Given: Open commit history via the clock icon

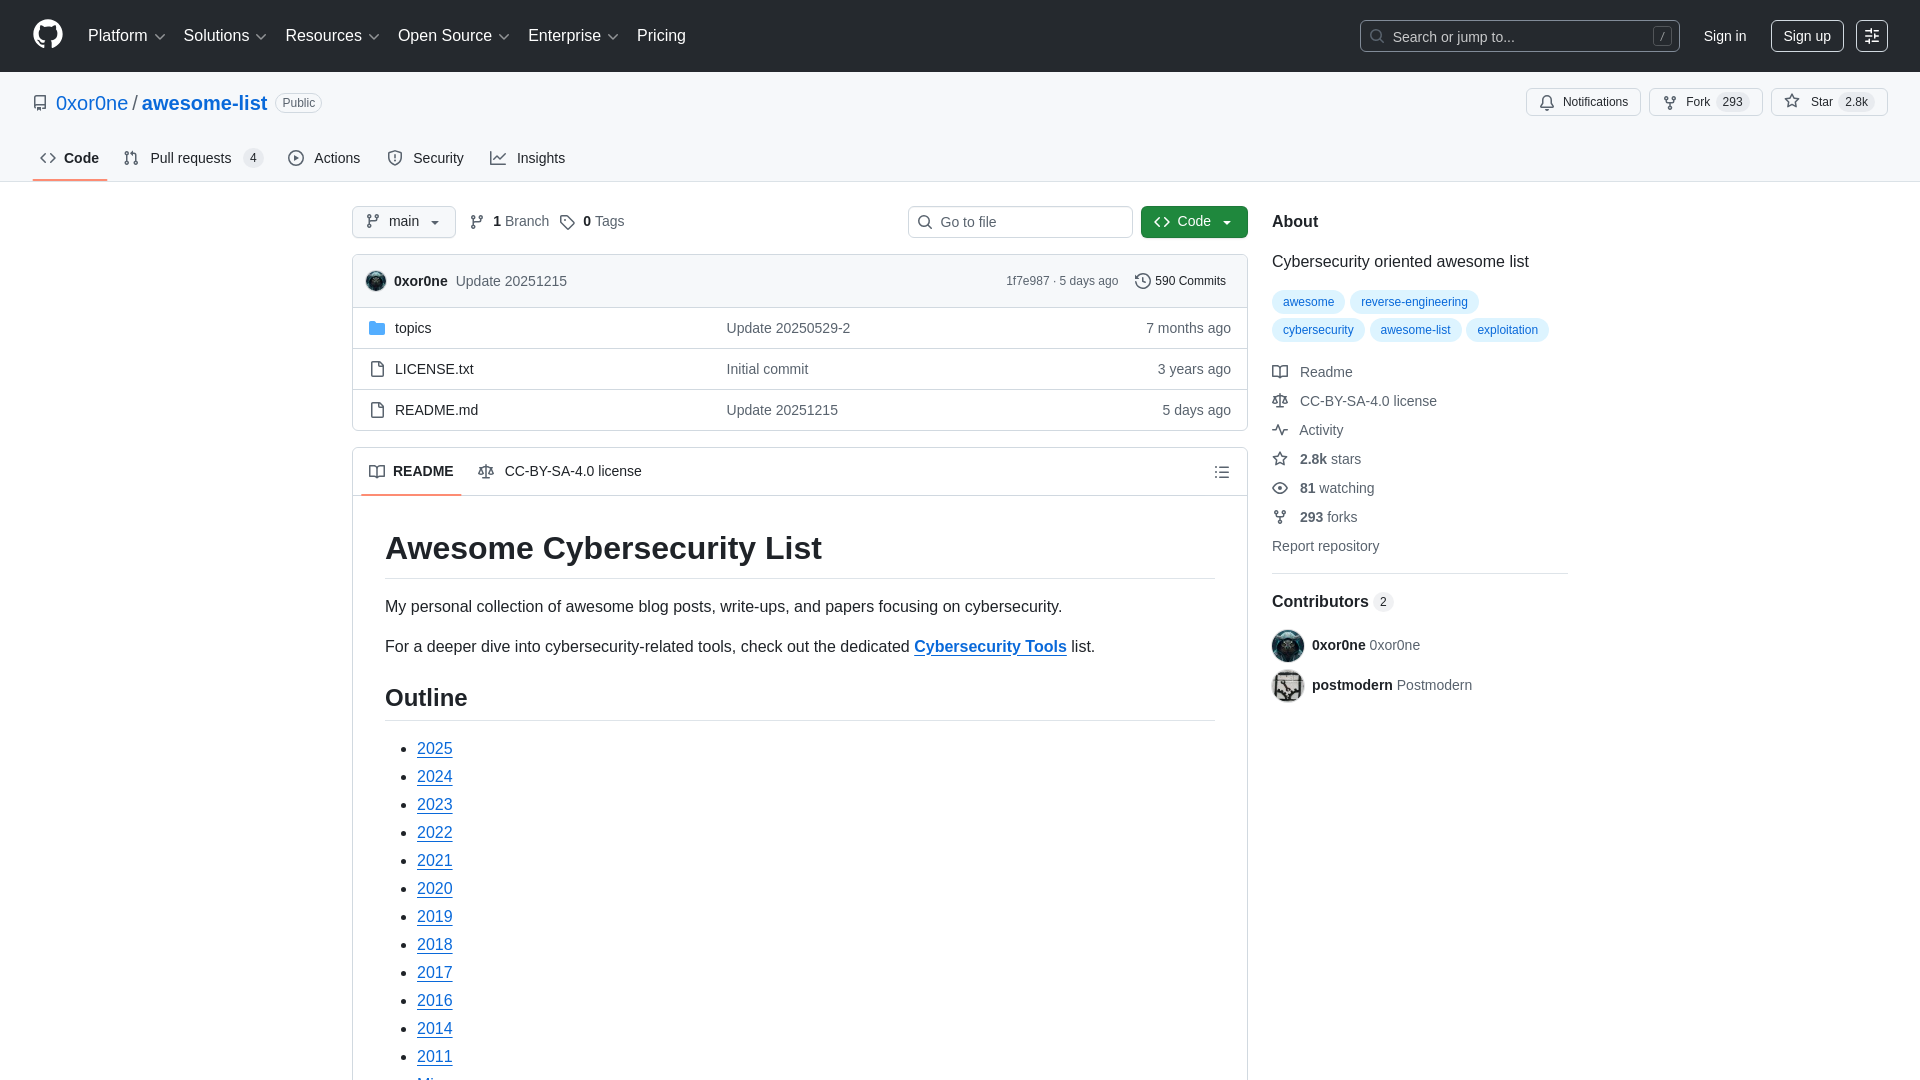Looking at the screenshot, I should pyautogui.click(x=1143, y=281).
